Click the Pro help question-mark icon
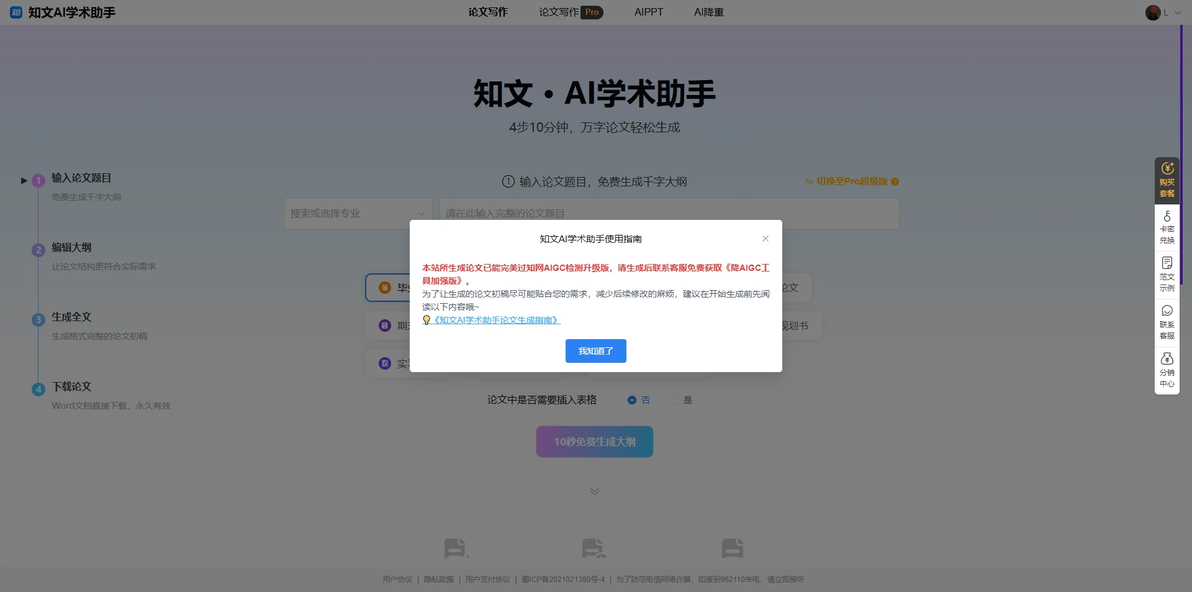Image resolution: width=1192 pixels, height=592 pixels. click(895, 182)
